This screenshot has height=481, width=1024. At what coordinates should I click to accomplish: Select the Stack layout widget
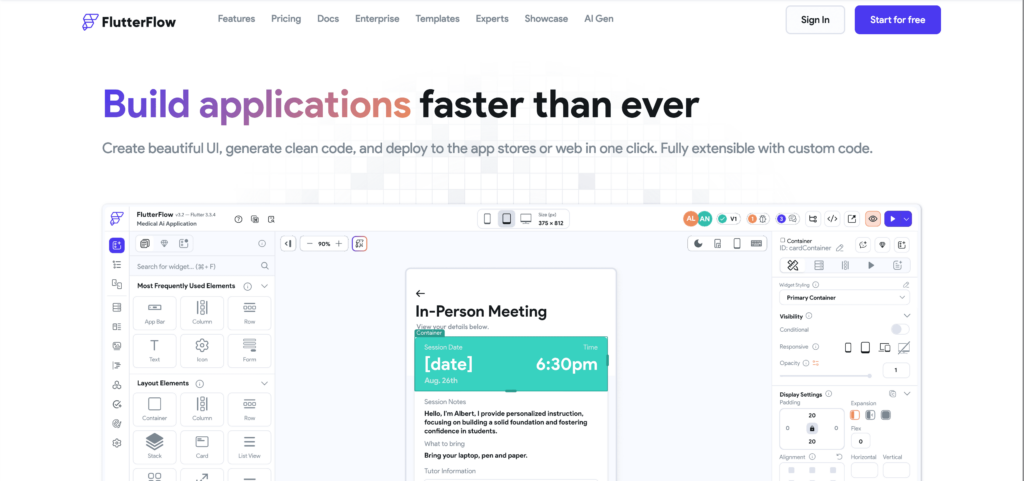[x=155, y=448]
